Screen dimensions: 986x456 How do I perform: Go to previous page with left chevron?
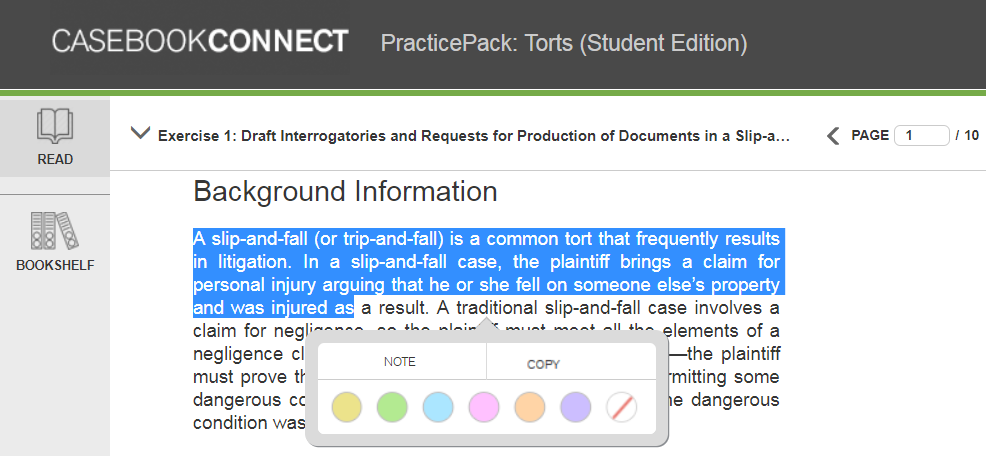tap(833, 135)
